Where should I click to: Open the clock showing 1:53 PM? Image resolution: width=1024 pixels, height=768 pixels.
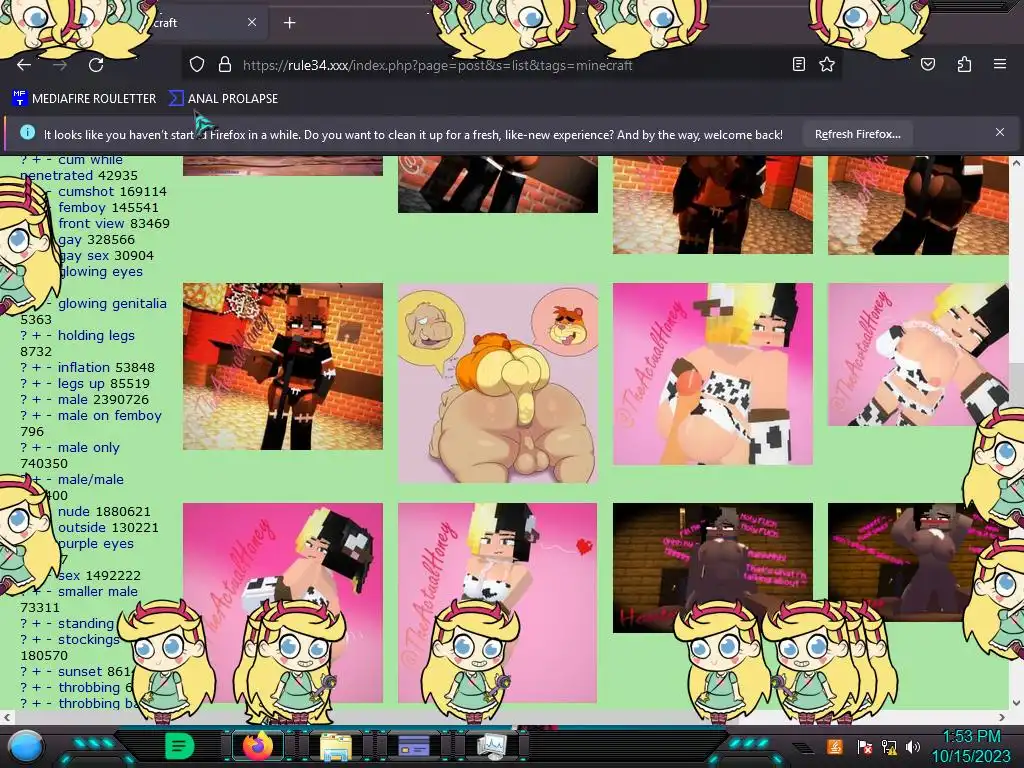tap(971, 746)
